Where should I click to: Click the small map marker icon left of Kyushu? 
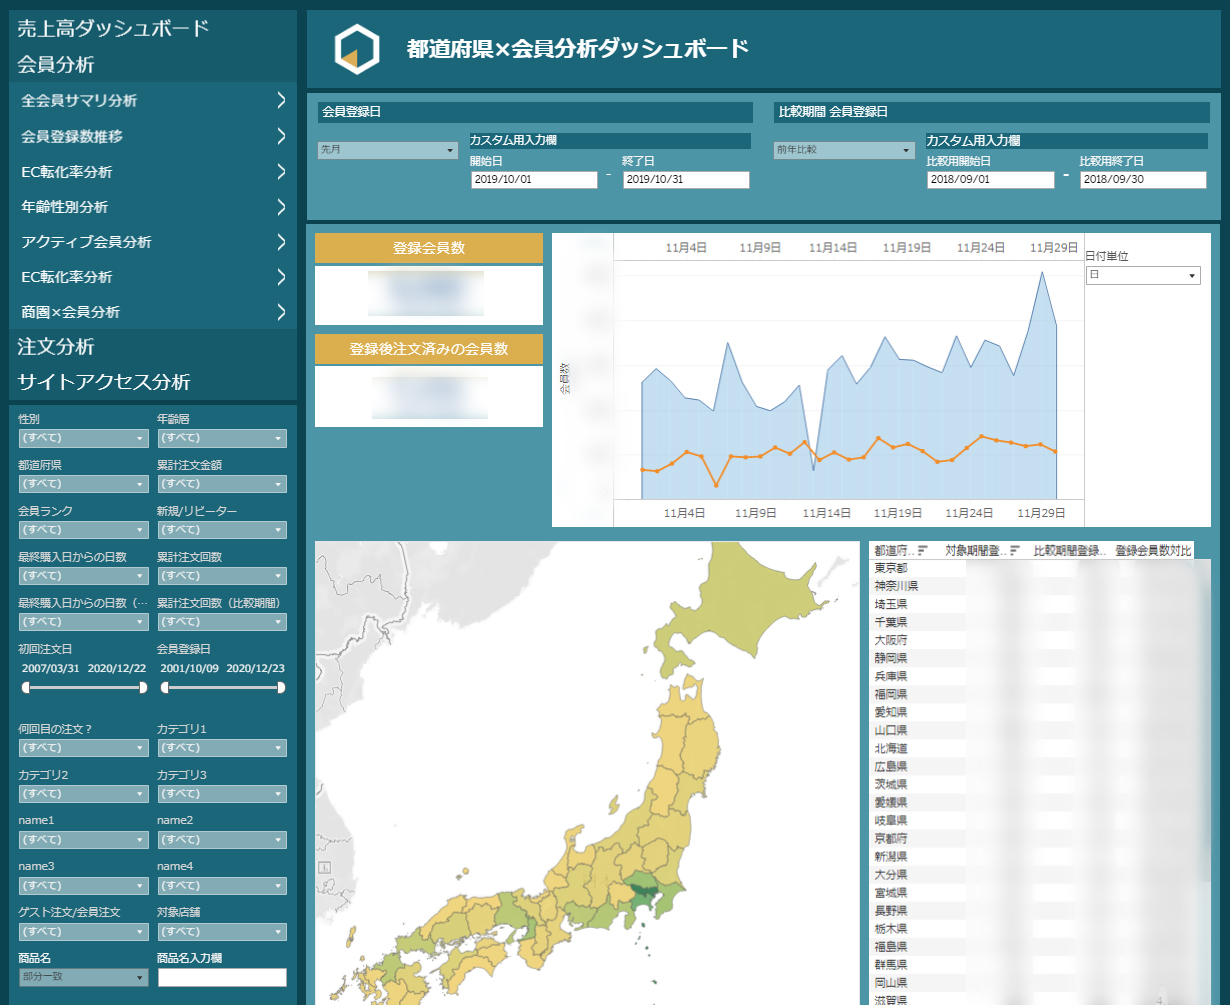323,869
